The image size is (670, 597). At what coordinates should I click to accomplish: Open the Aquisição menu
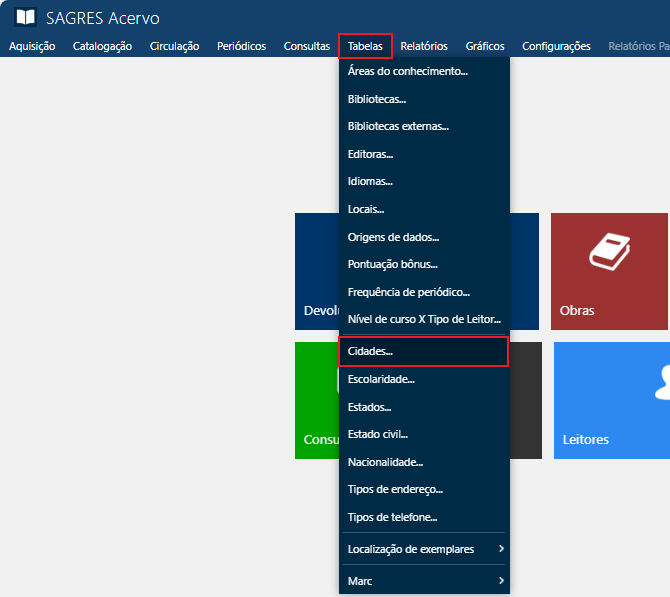click(32, 46)
